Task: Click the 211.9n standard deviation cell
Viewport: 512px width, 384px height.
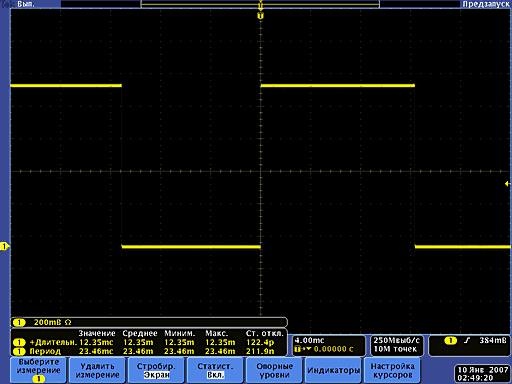Action: pyautogui.click(x=260, y=351)
